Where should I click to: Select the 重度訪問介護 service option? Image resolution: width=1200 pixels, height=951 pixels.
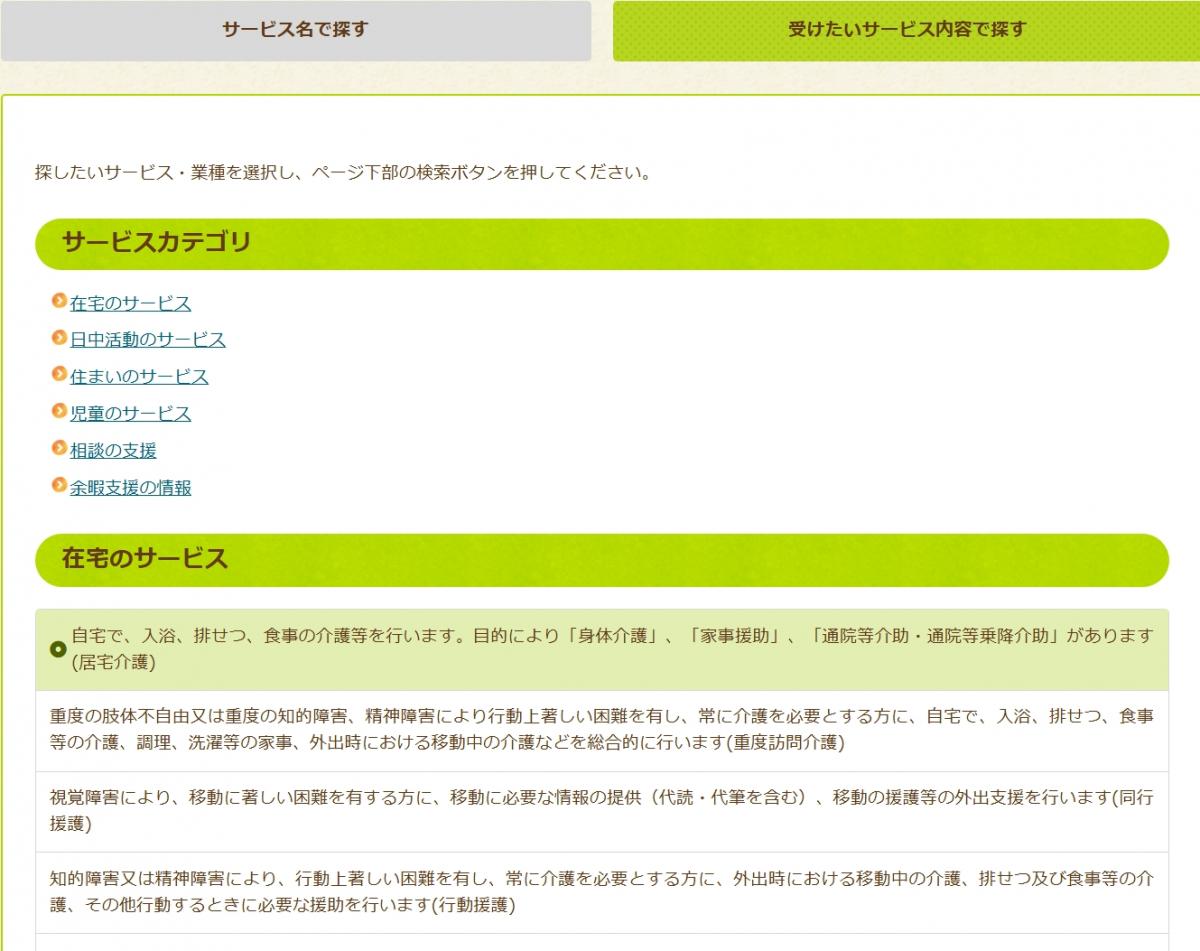pyautogui.click(x=600, y=732)
